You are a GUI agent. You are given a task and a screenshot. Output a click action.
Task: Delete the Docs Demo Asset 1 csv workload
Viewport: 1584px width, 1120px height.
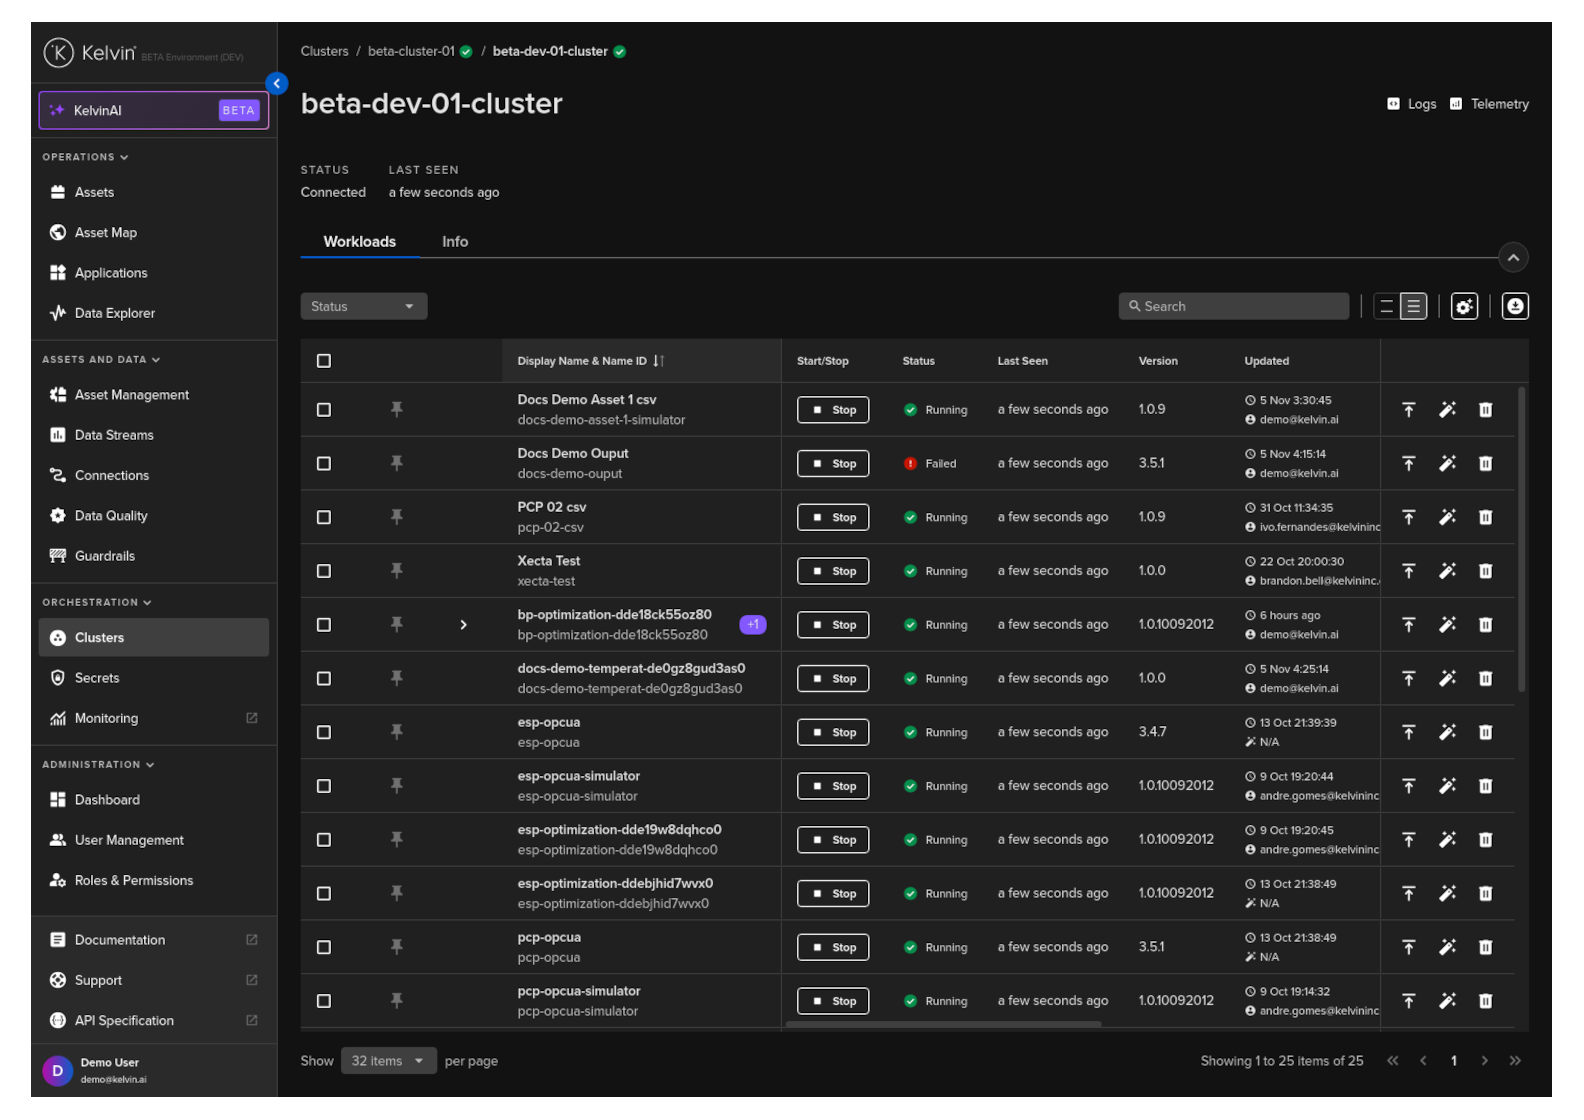(x=1485, y=410)
